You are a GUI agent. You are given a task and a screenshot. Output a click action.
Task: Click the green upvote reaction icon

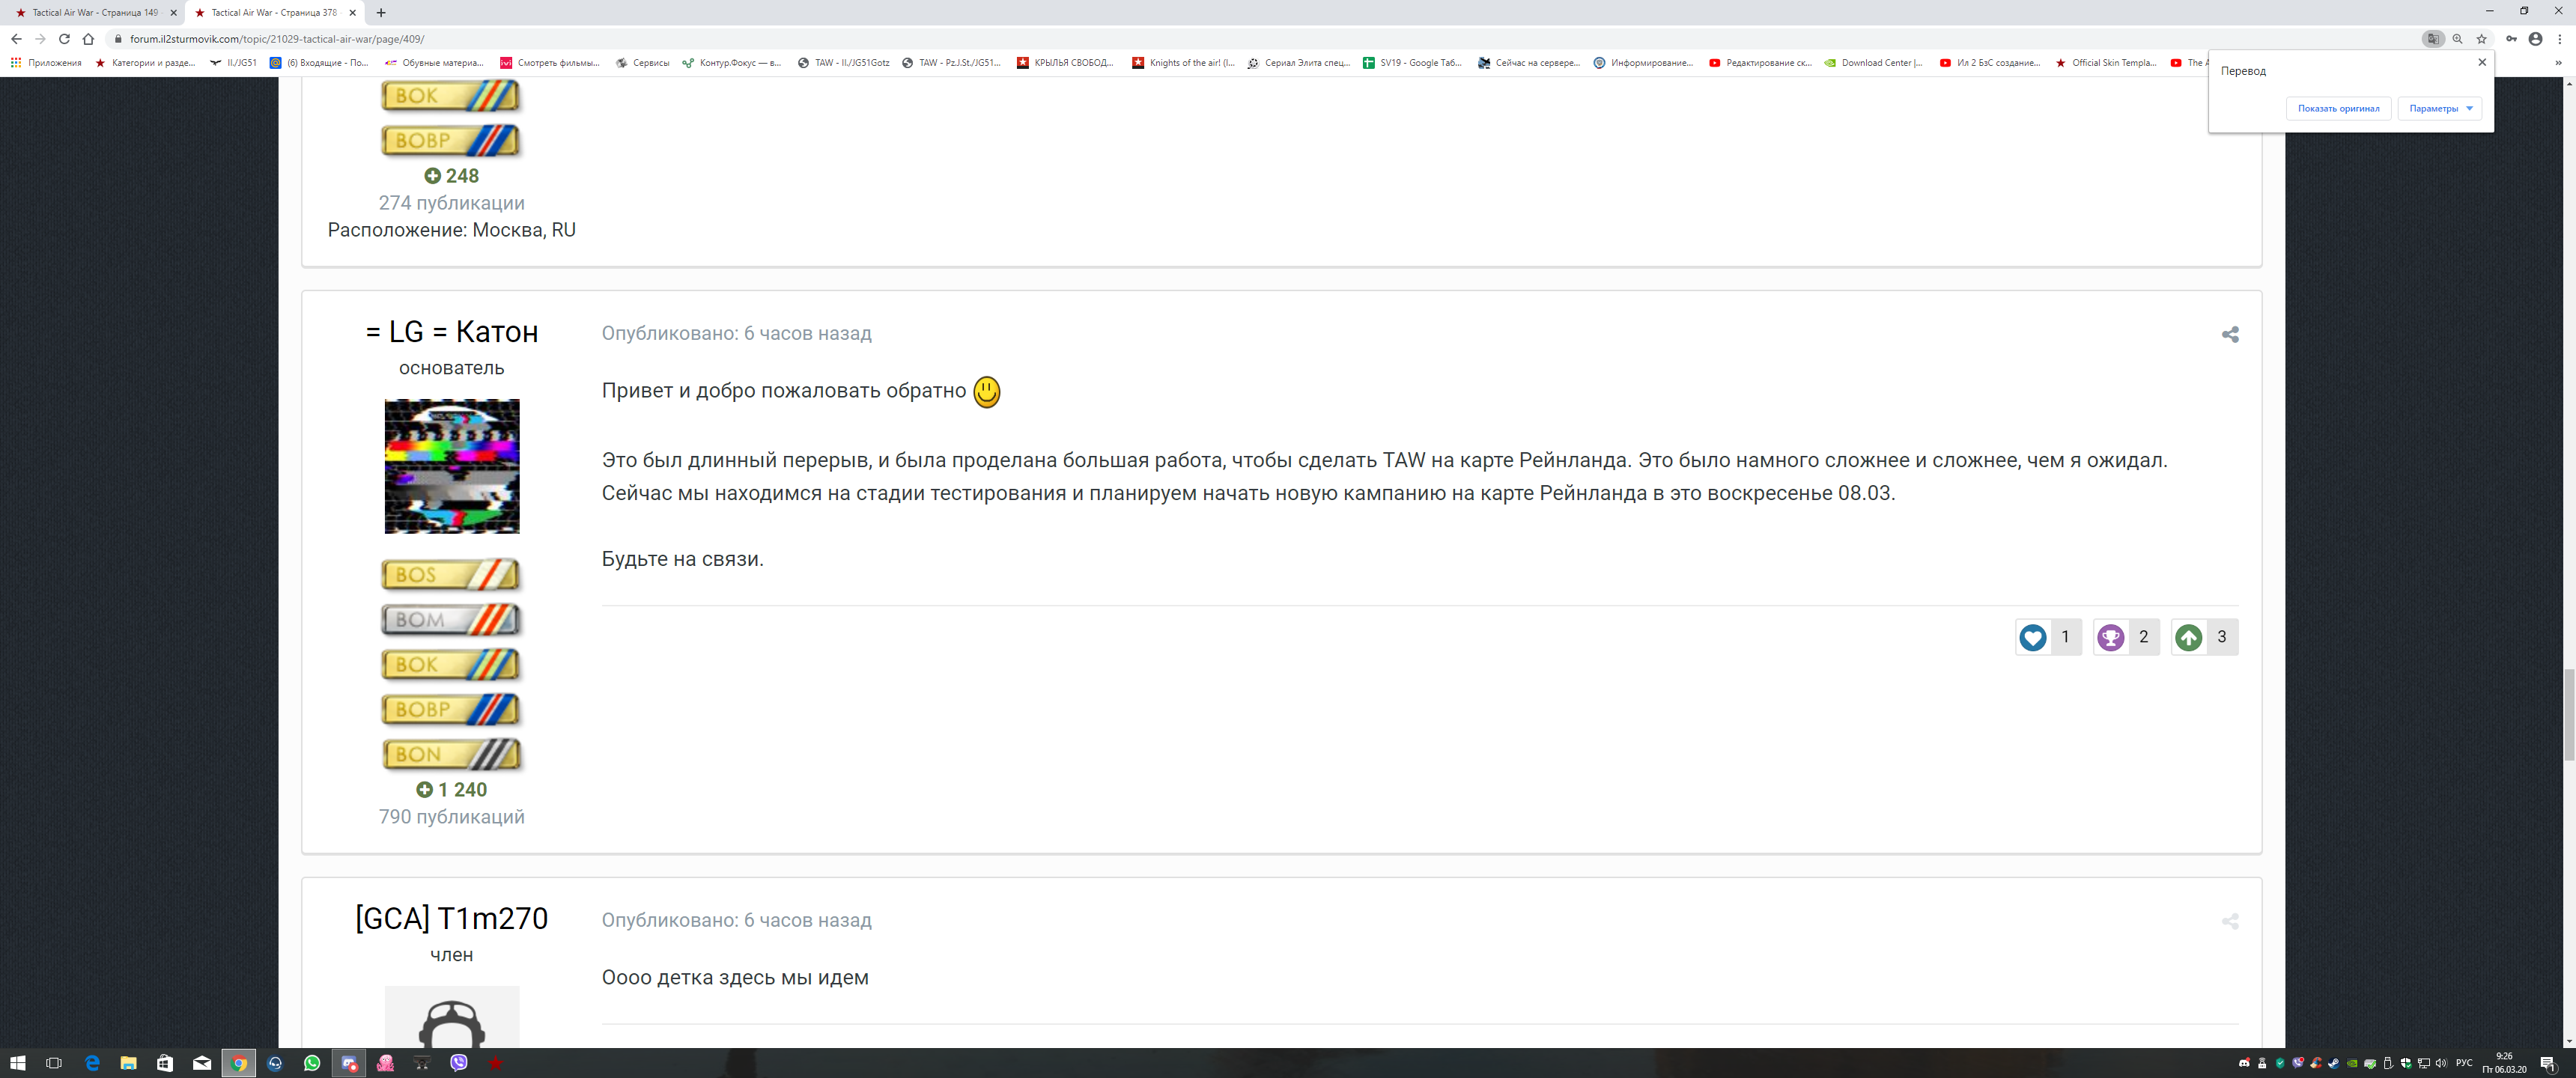(x=2188, y=637)
